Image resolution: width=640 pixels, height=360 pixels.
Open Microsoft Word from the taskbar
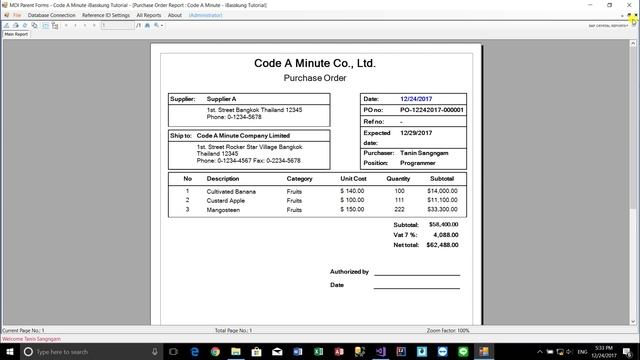coord(298,351)
